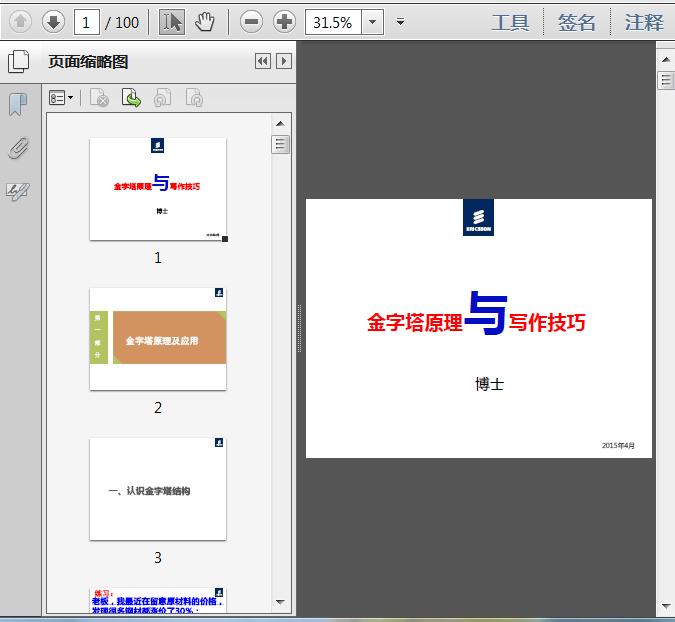Collapse the thumbnails pane with double-arrow button

pos(263,62)
